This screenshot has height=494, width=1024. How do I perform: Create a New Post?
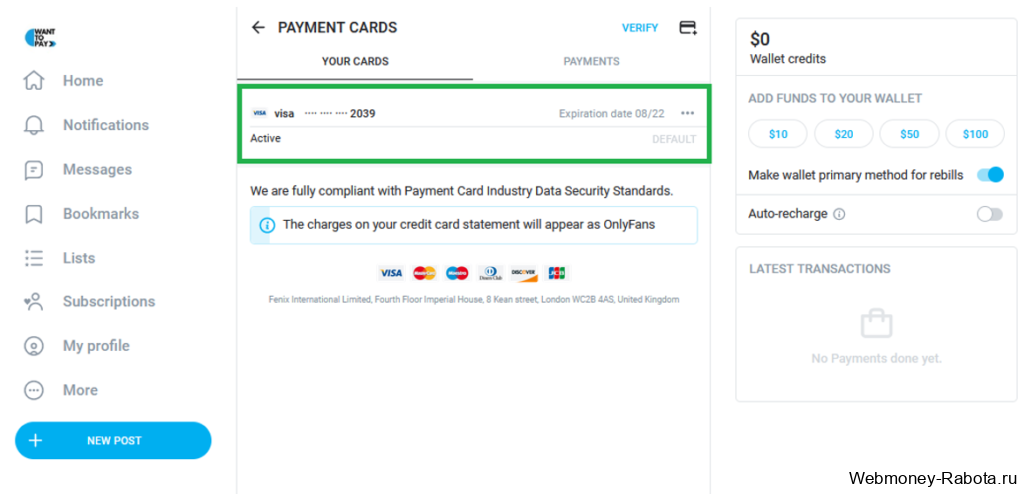[113, 440]
